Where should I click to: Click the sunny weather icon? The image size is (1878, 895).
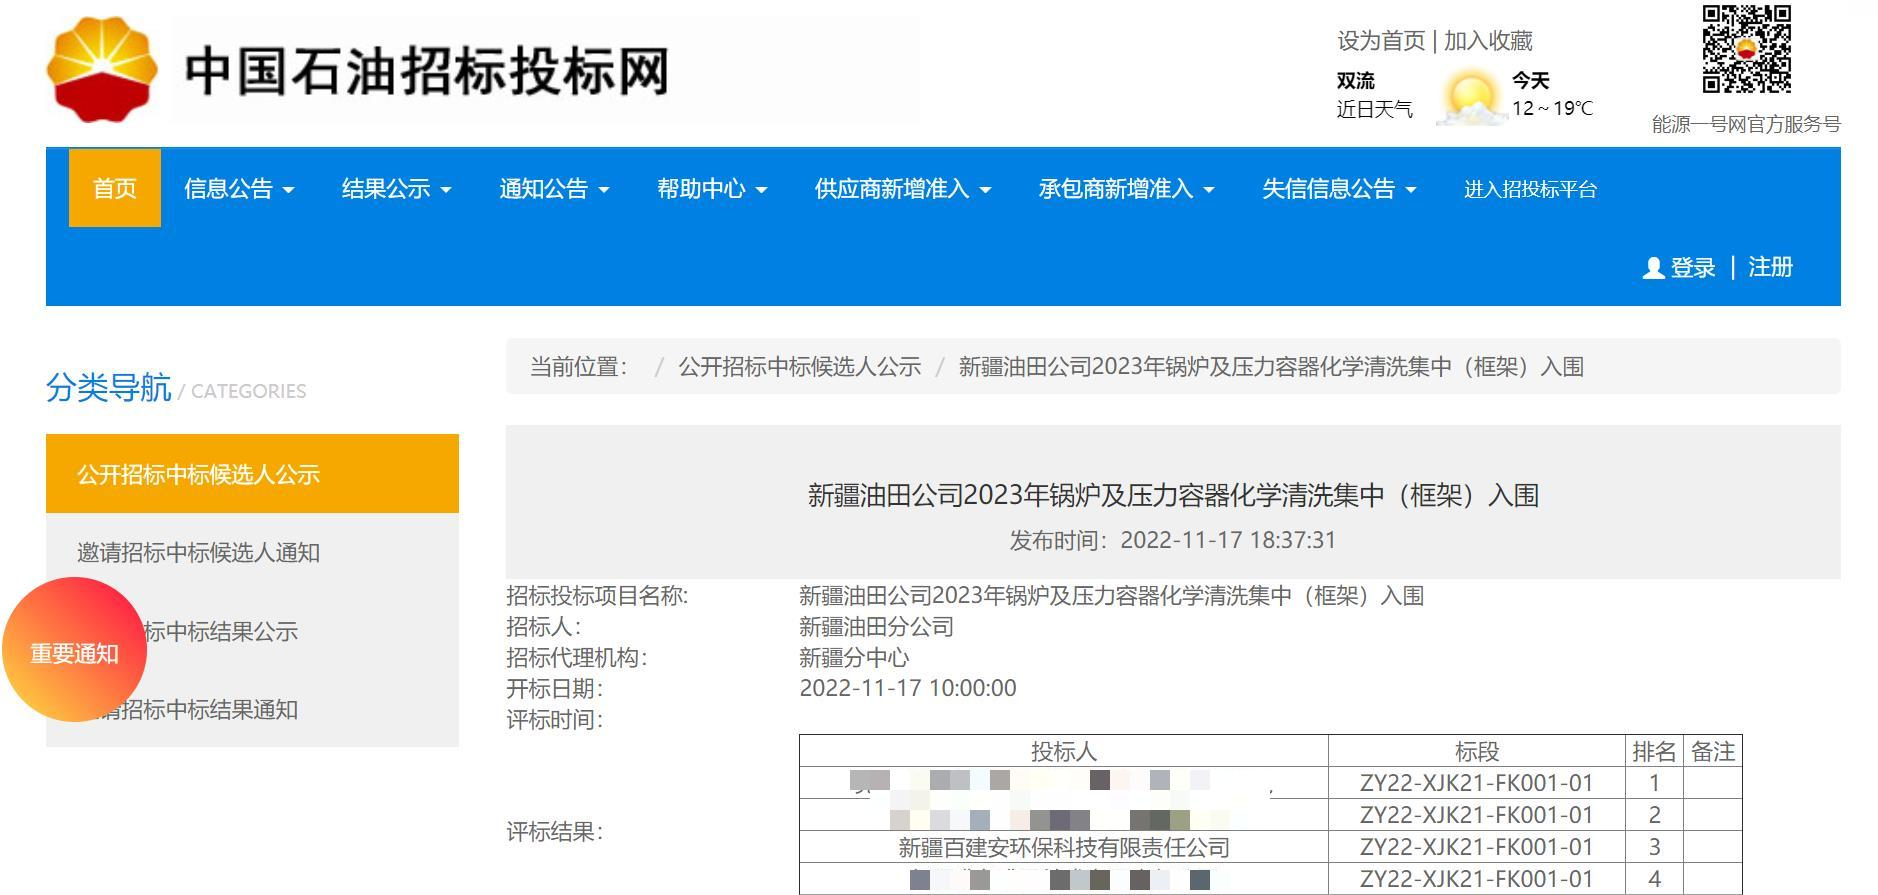point(1471,98)
